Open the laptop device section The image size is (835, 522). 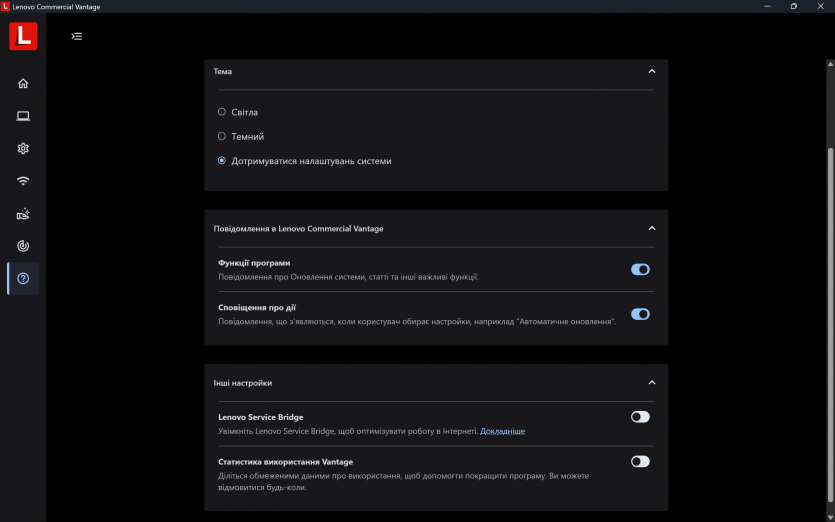coord(23,116)
